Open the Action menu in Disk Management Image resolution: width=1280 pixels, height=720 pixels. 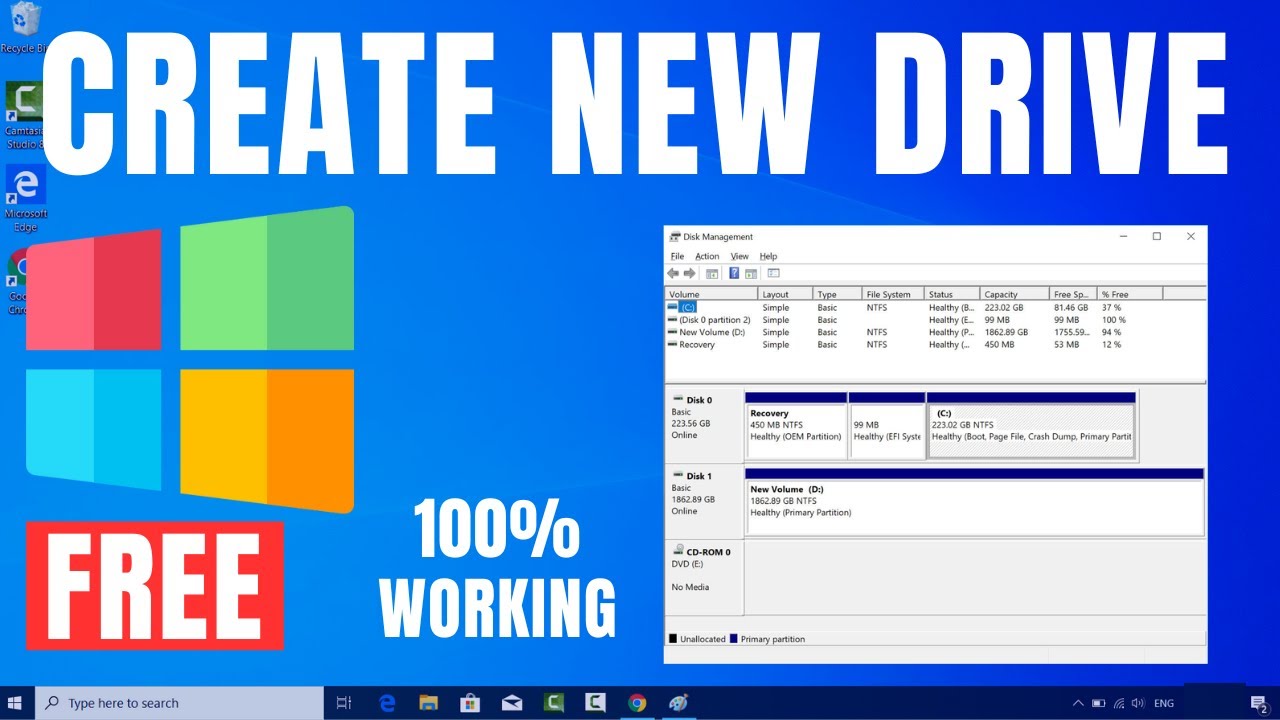tap(707, 256)
